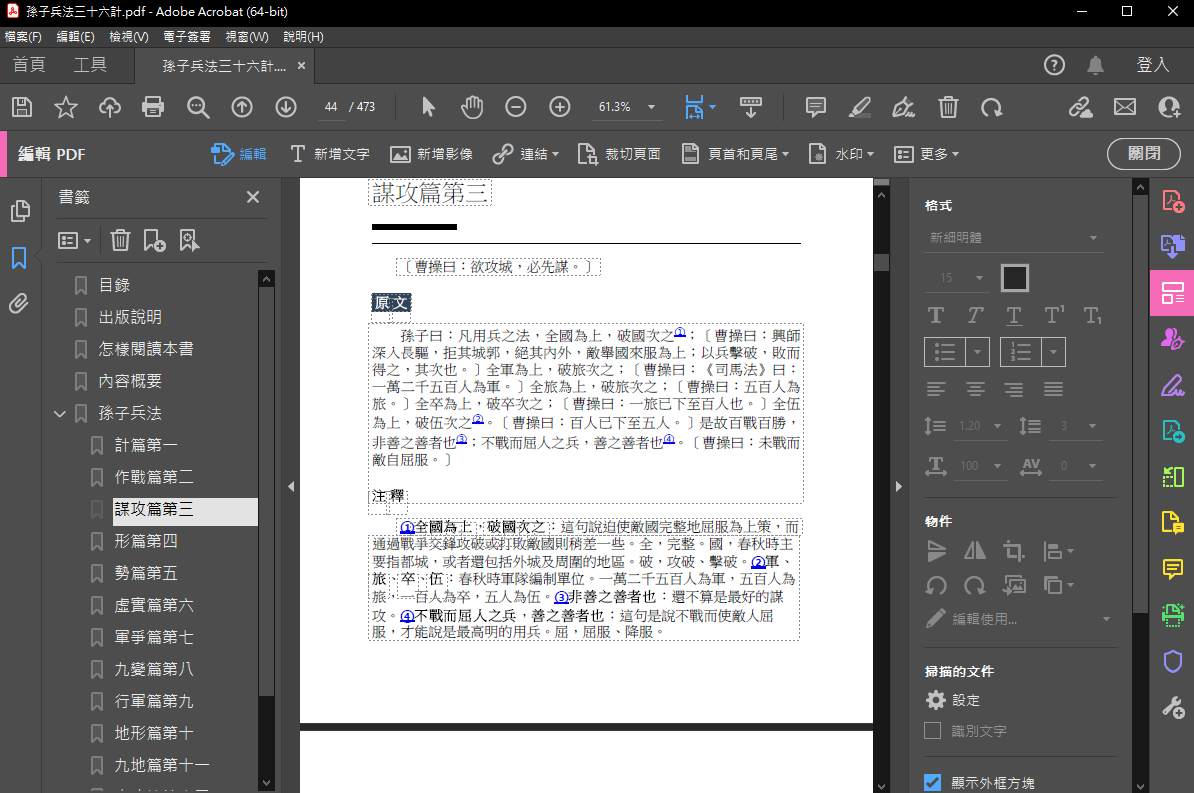Click the page number input field
Viewport: 1194px width, 793px height.
coord(330,107)
